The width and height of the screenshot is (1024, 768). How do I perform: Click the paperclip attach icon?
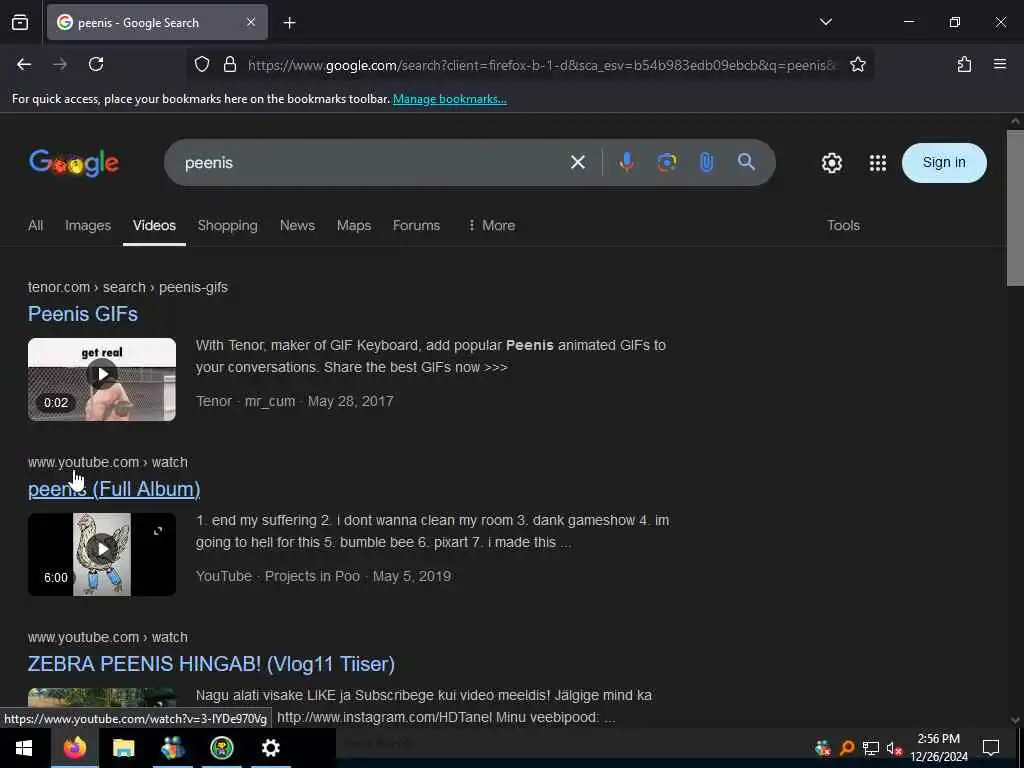[706, 162]
